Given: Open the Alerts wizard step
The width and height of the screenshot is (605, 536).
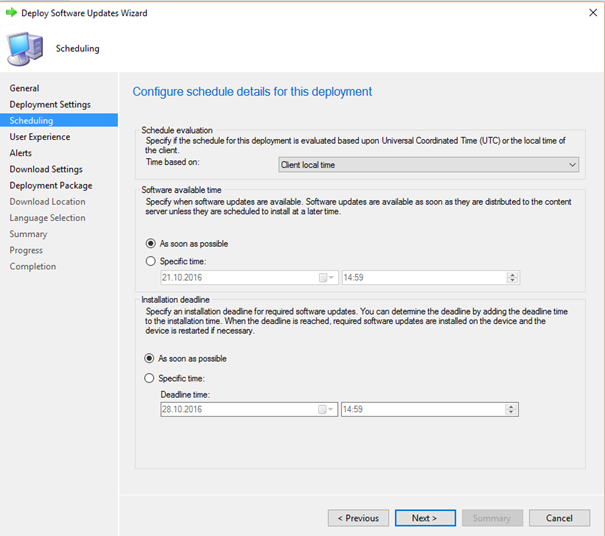Looking at the screenshot, I should pyautogui.click(x=21, y=153).
